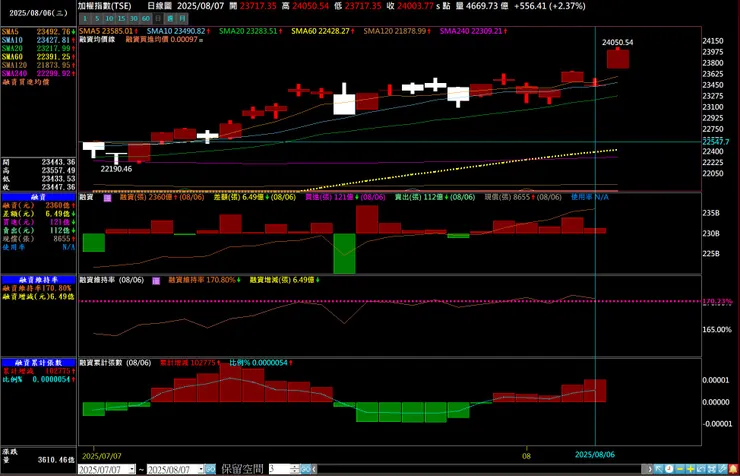Select the 10-minute timeframe button
This screenshot has height=476, width=740.
coord(109,18)
